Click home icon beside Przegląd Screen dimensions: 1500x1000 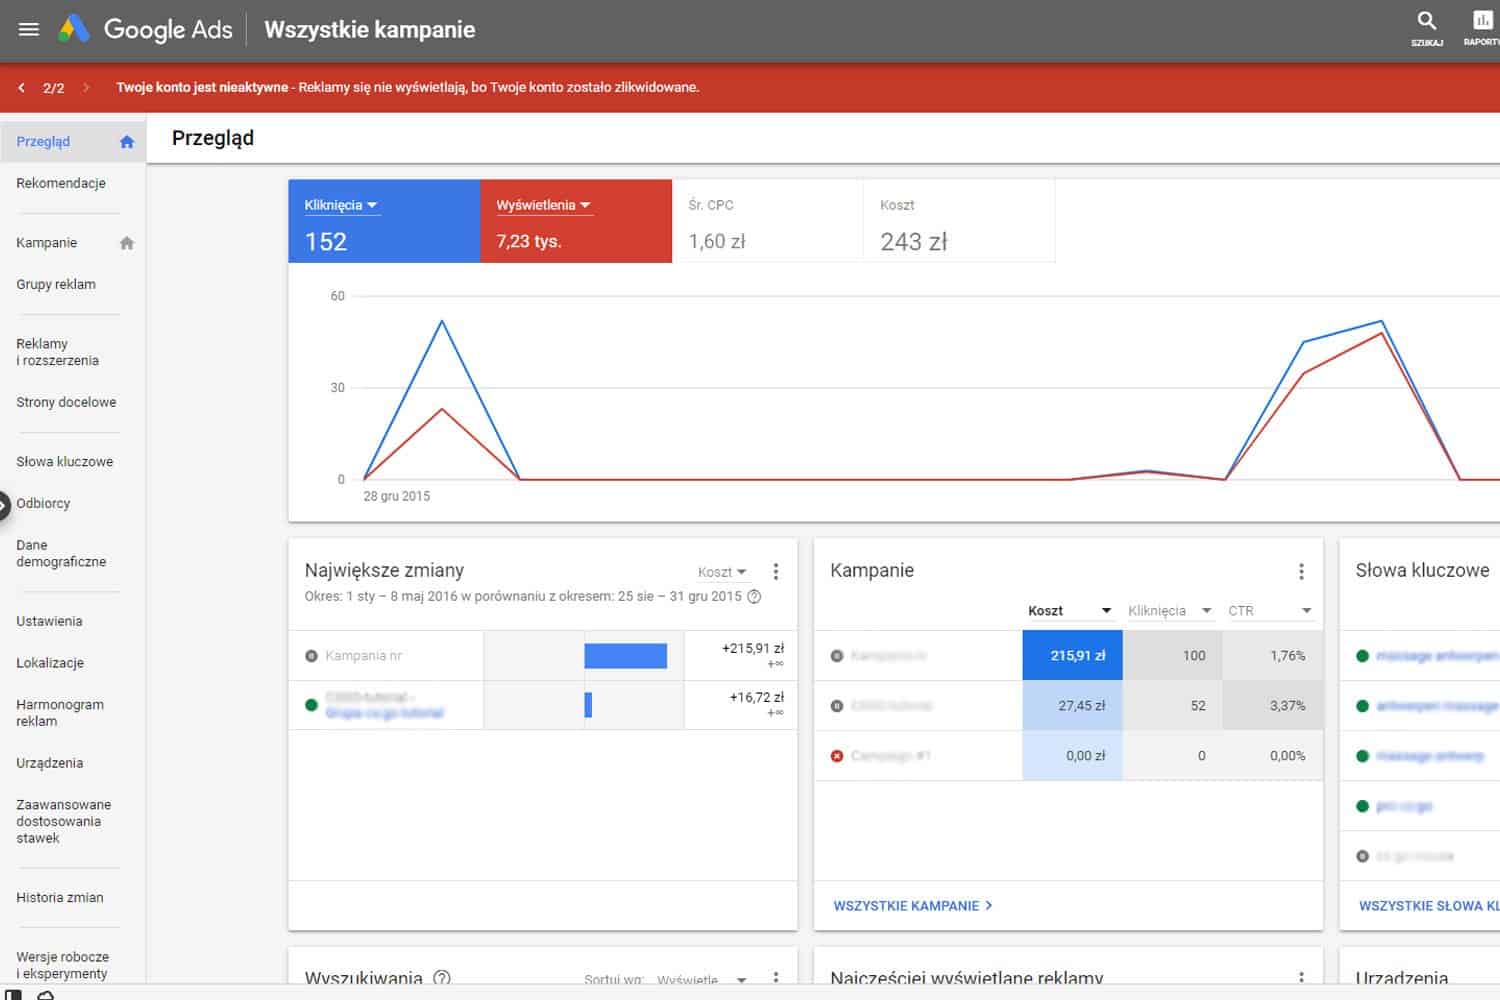[x=127, y=142]
